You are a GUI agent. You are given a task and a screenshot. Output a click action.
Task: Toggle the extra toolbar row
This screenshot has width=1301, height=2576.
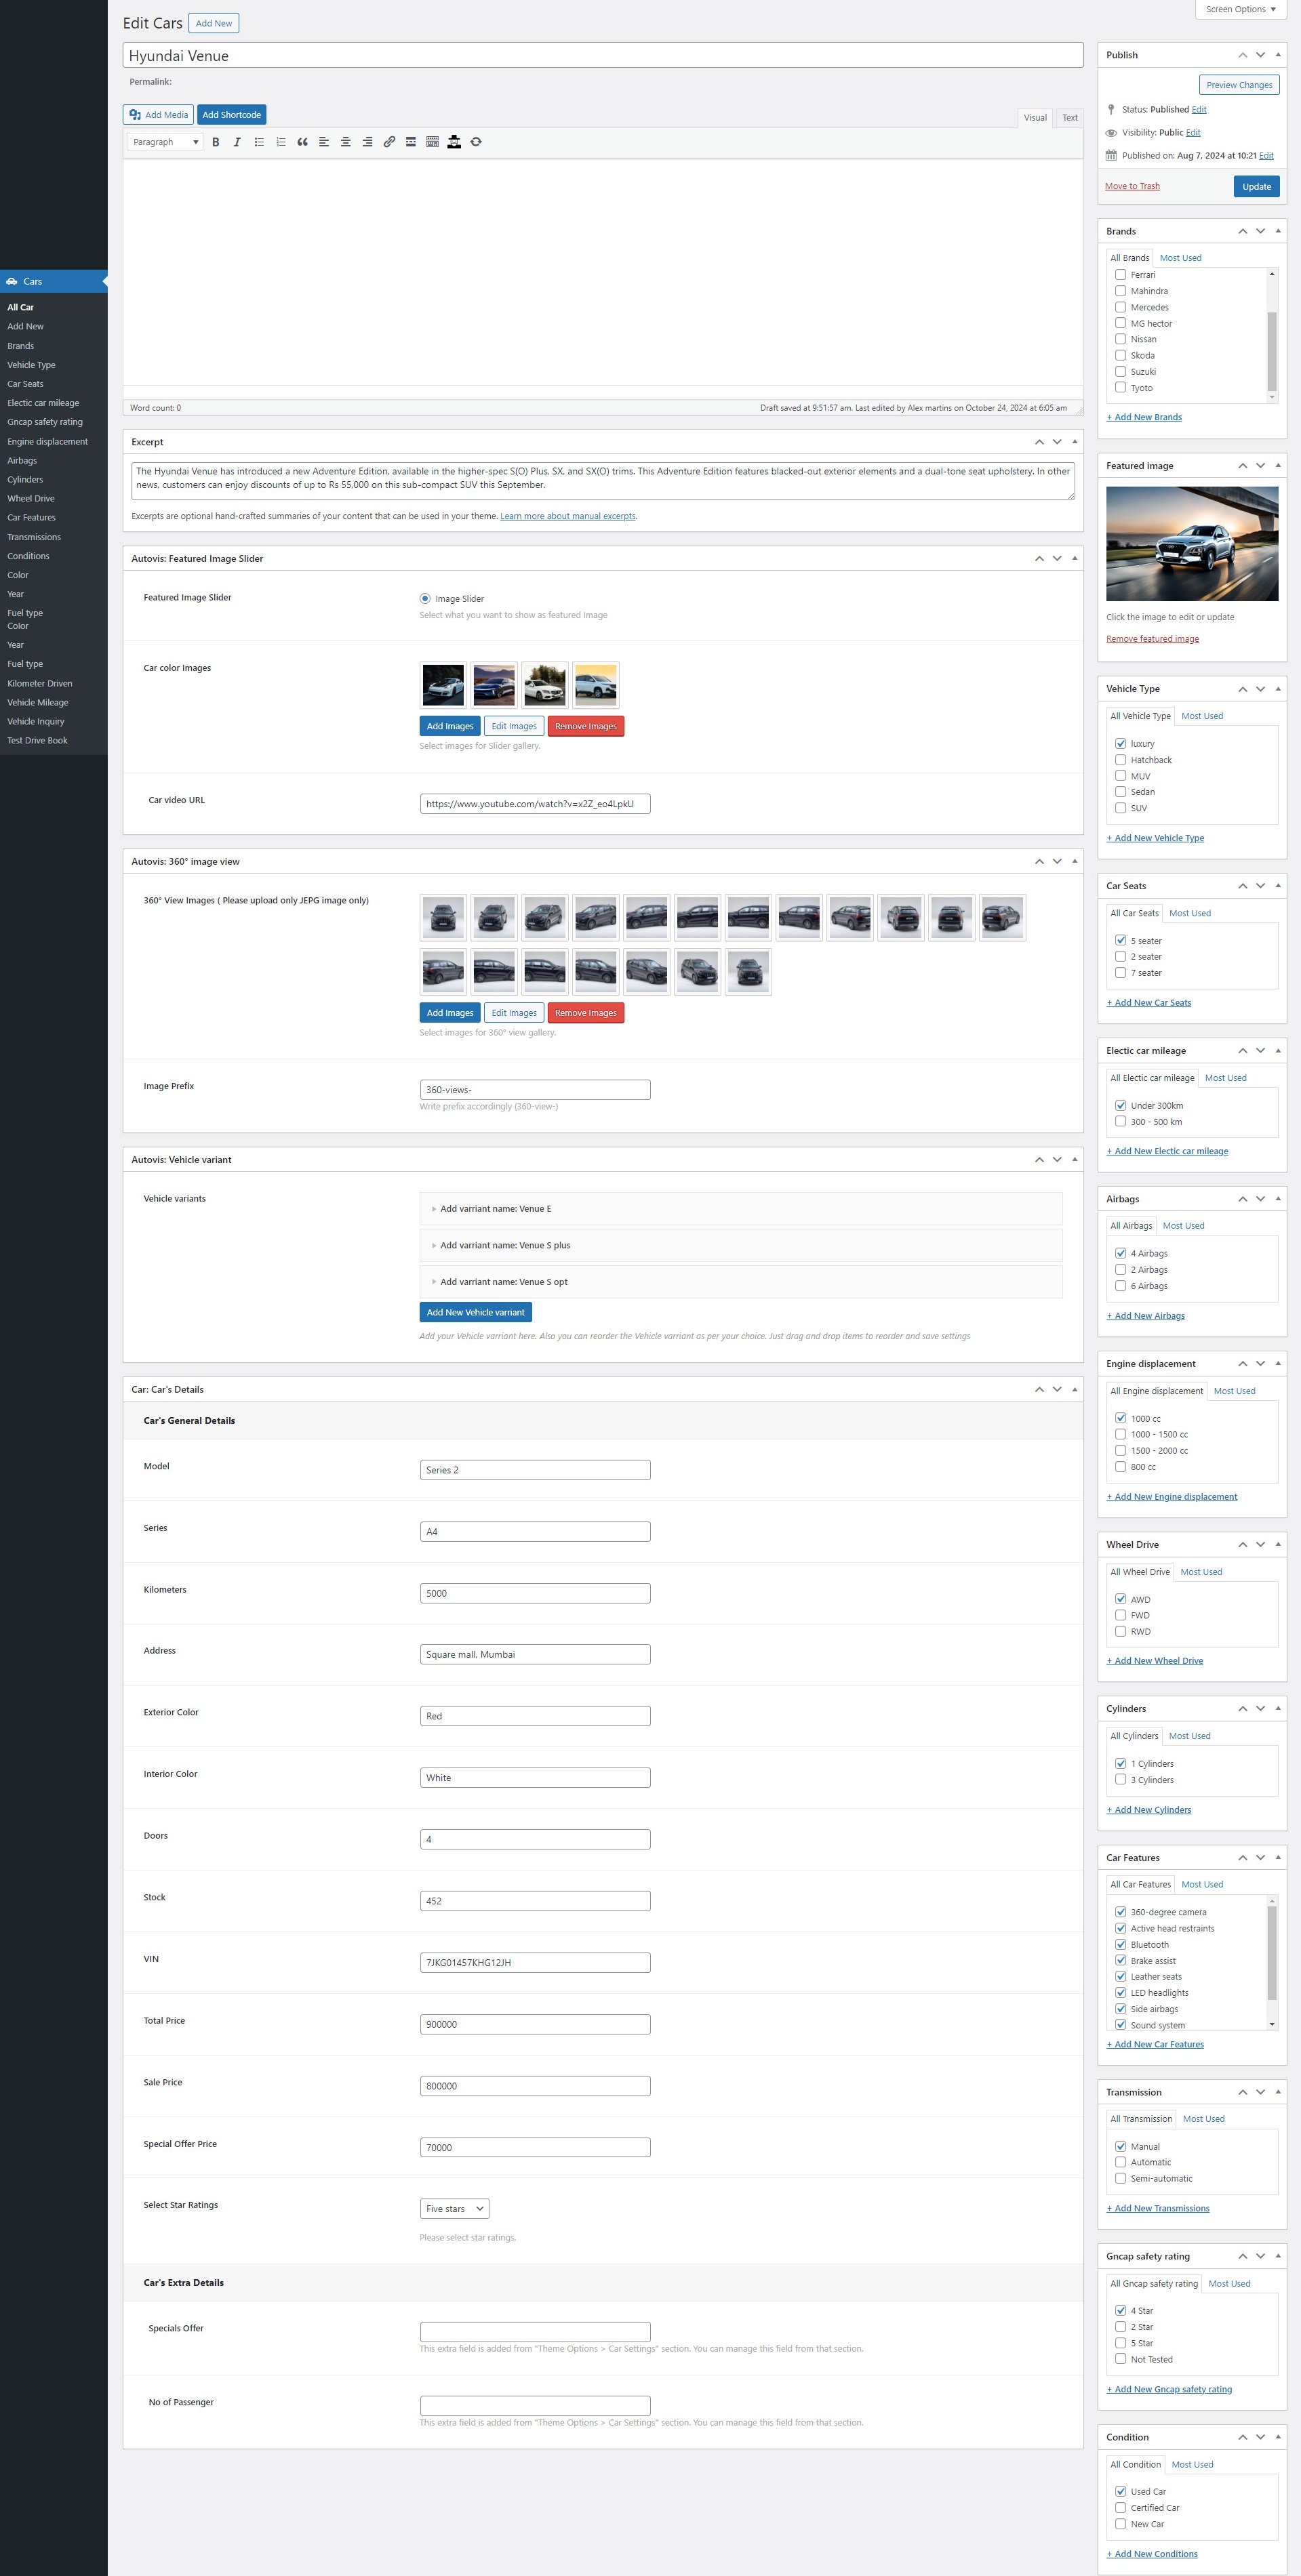coord(432,142)
